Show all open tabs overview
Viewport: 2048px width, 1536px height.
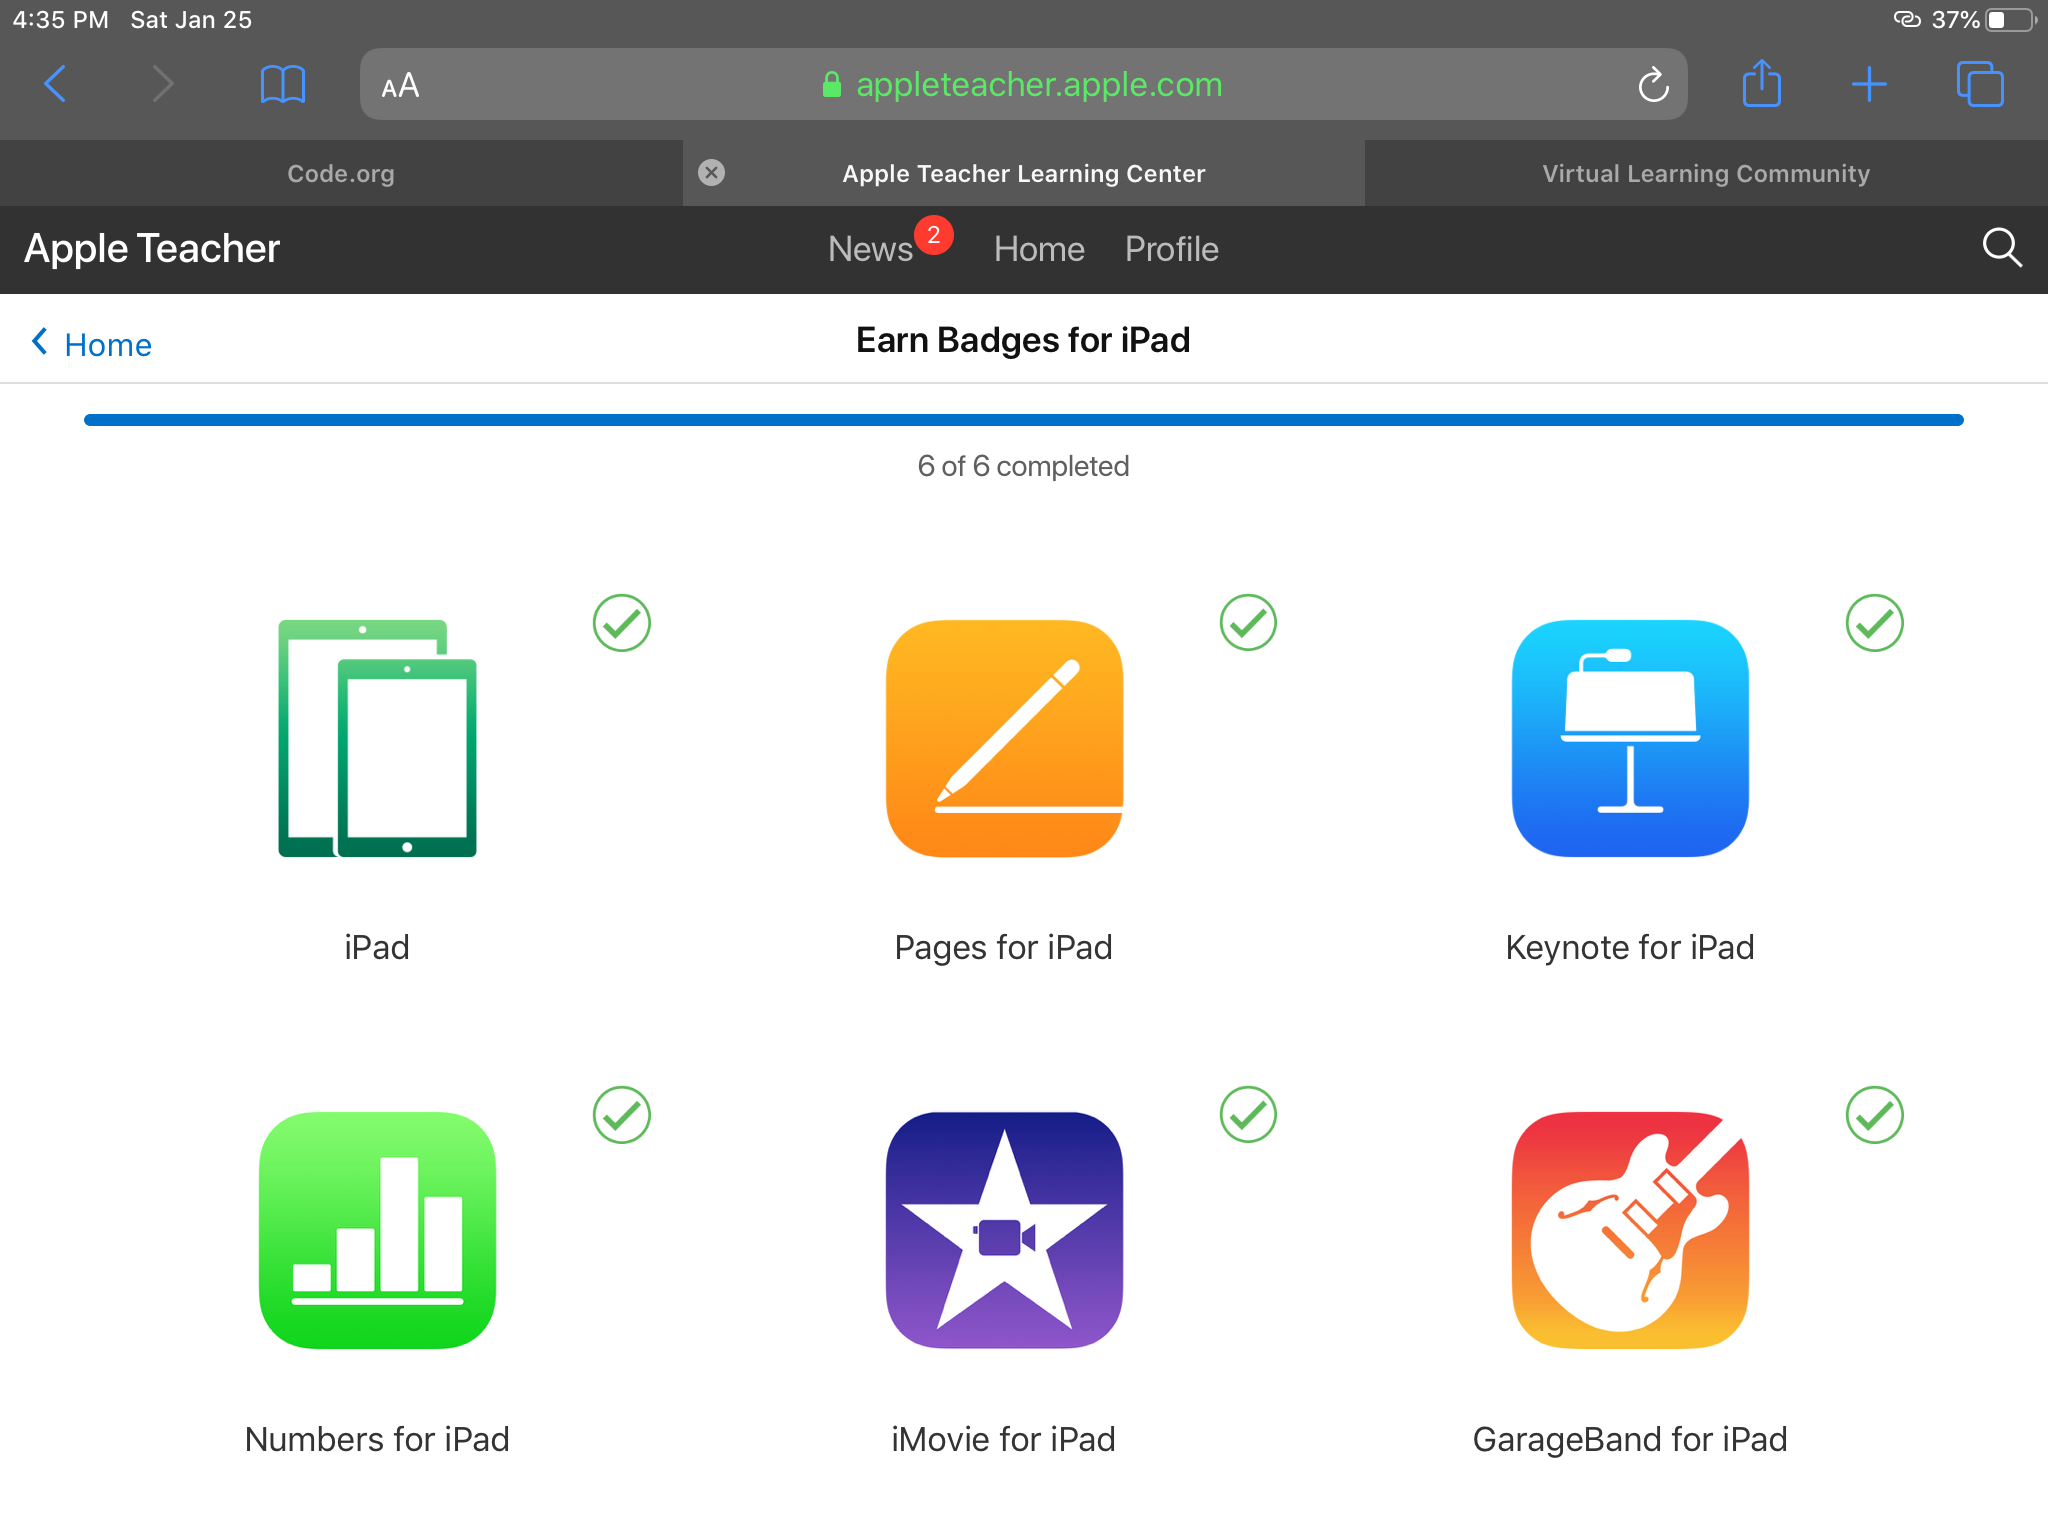(x=1979, y=84)
